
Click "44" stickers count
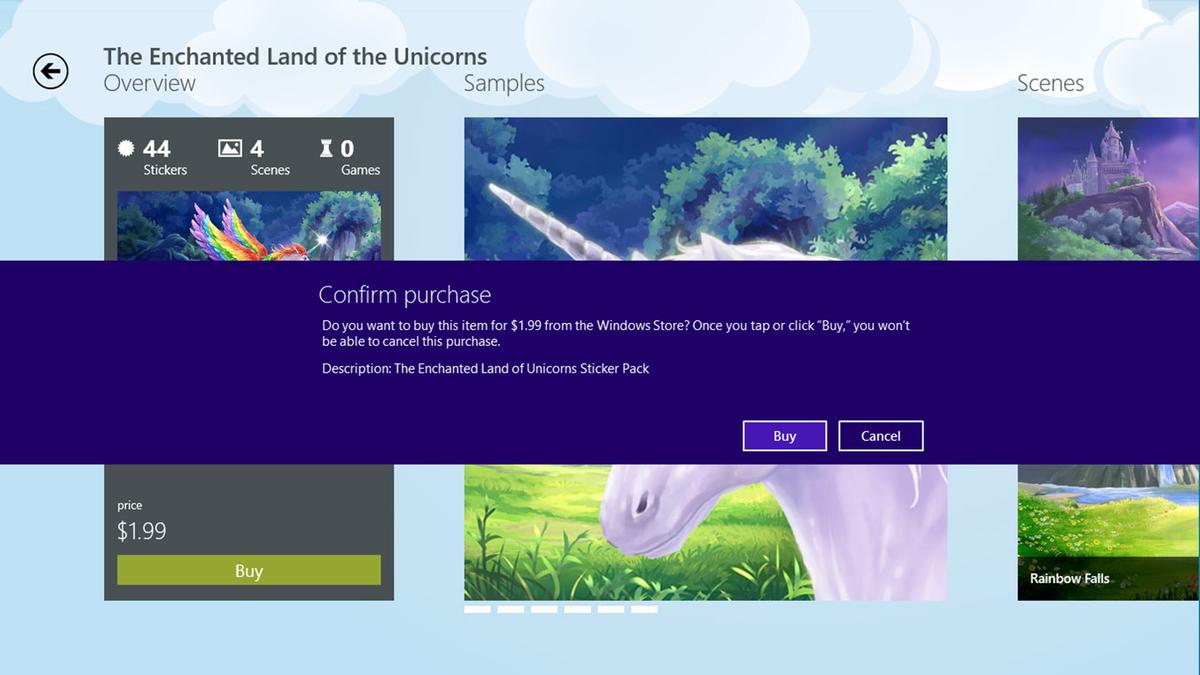pos(157,148)
